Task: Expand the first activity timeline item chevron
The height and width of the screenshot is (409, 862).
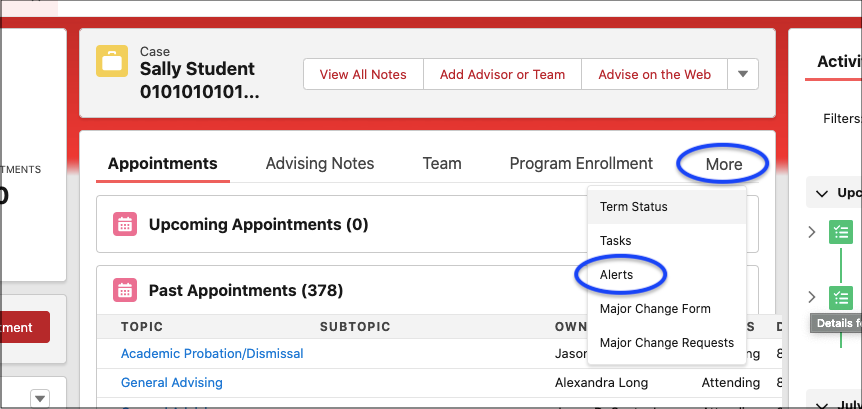Action: [812, 232]
